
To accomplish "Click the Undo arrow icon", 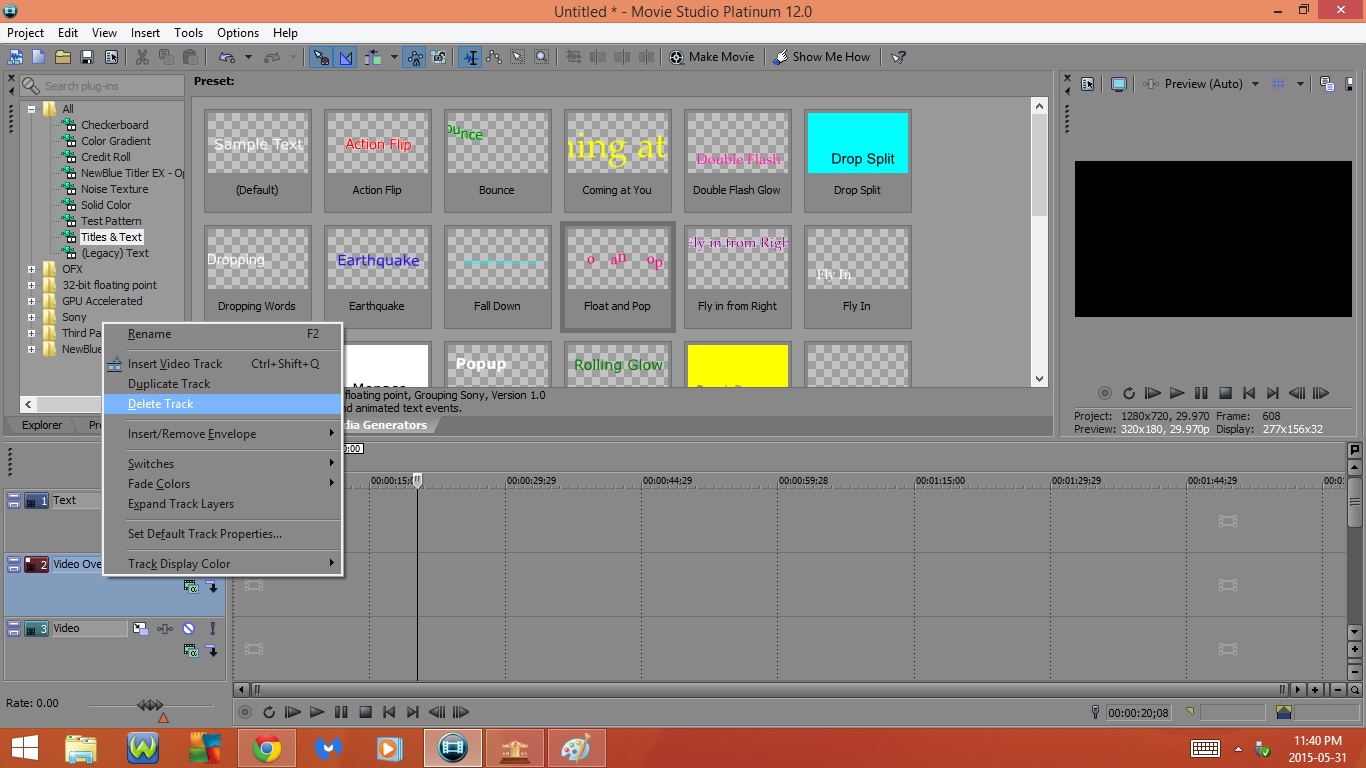I will 227,57.
